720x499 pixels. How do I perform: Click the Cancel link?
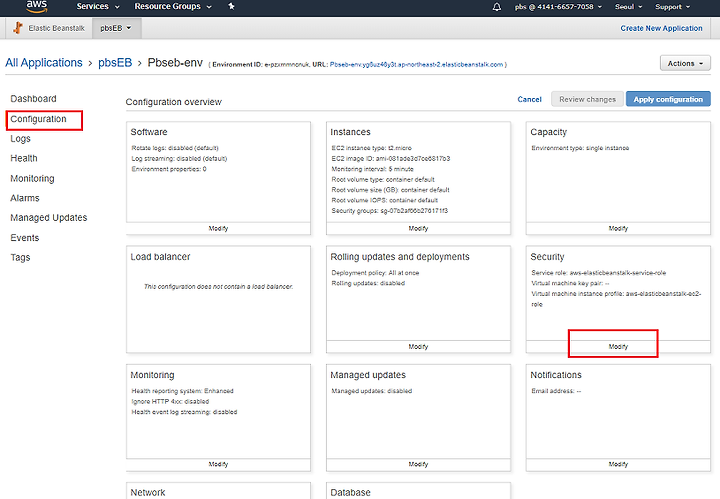tap(529, 99)
